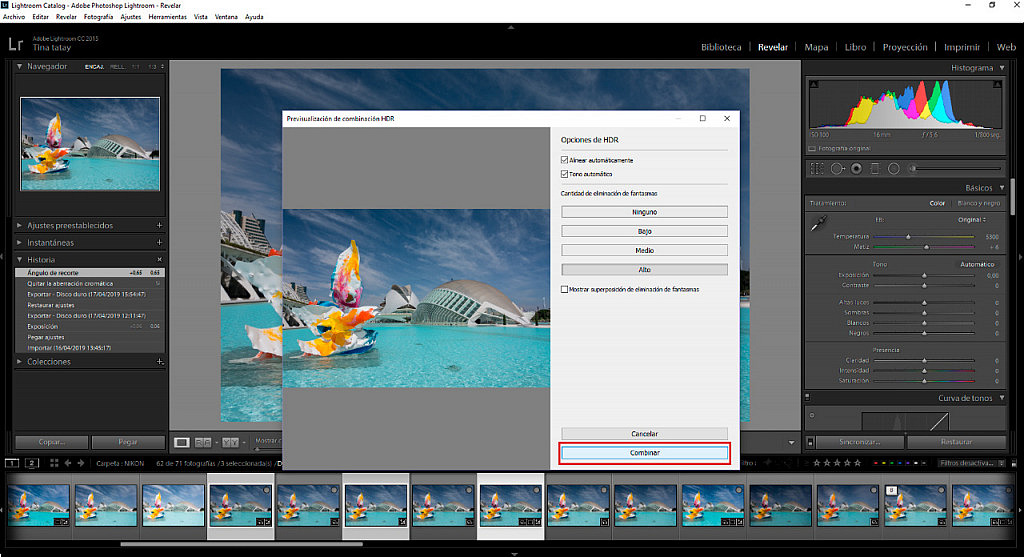Uncheck Alinear automáticamente option
The image size is (1024, 557).
click(565, 160)
